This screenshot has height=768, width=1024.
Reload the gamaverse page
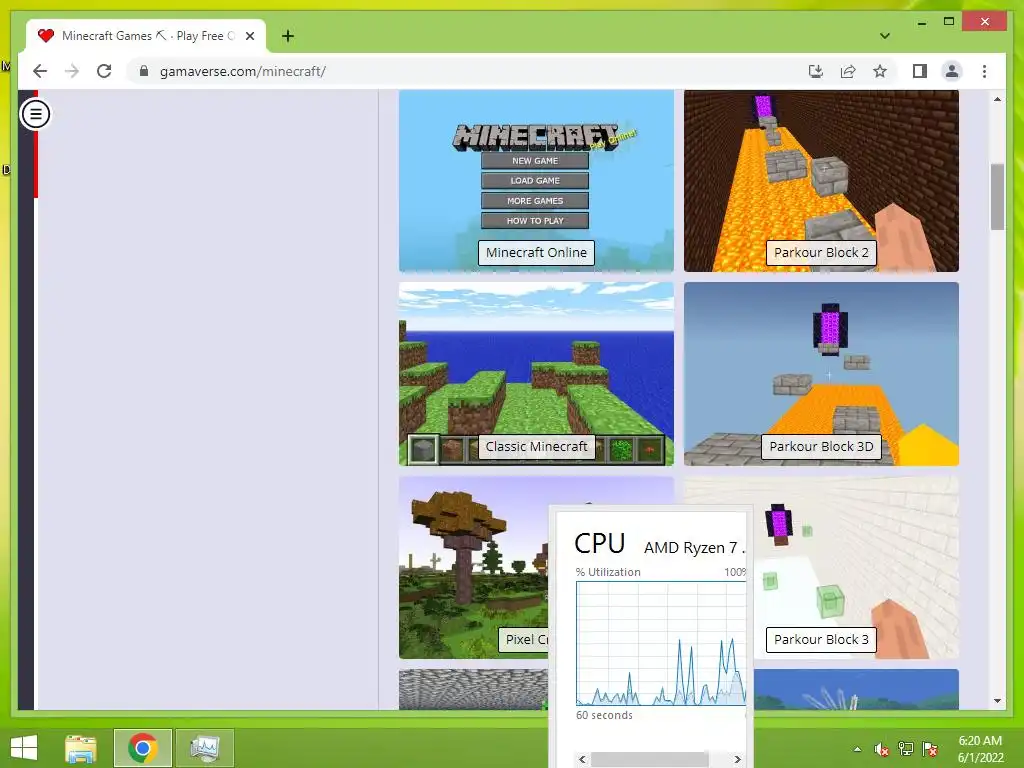(x=104, y=71)
